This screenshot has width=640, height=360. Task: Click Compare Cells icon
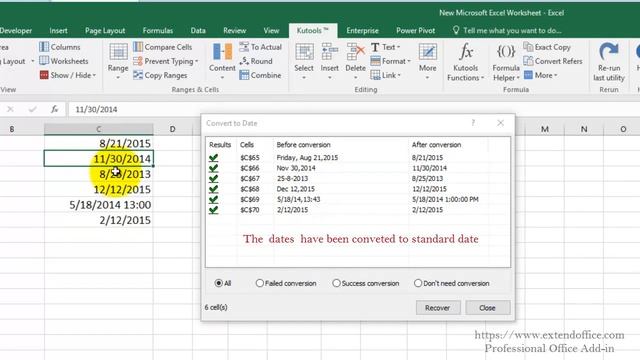click(x=138, y=47)
